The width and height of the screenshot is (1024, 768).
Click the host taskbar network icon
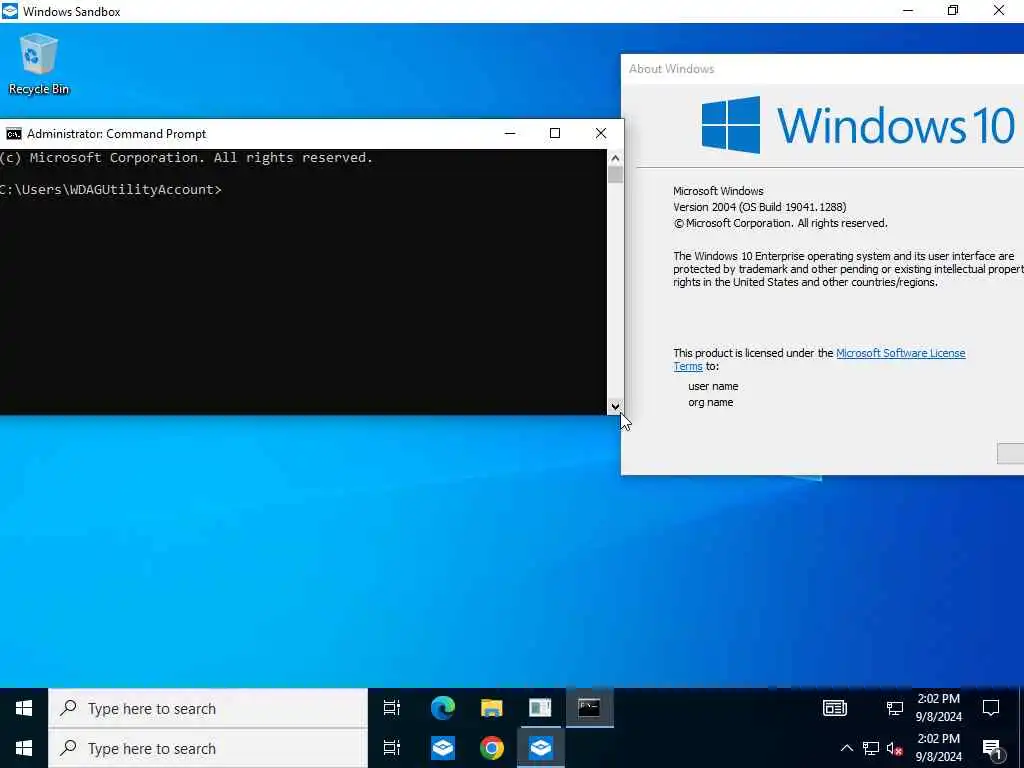tap(871, 748)
